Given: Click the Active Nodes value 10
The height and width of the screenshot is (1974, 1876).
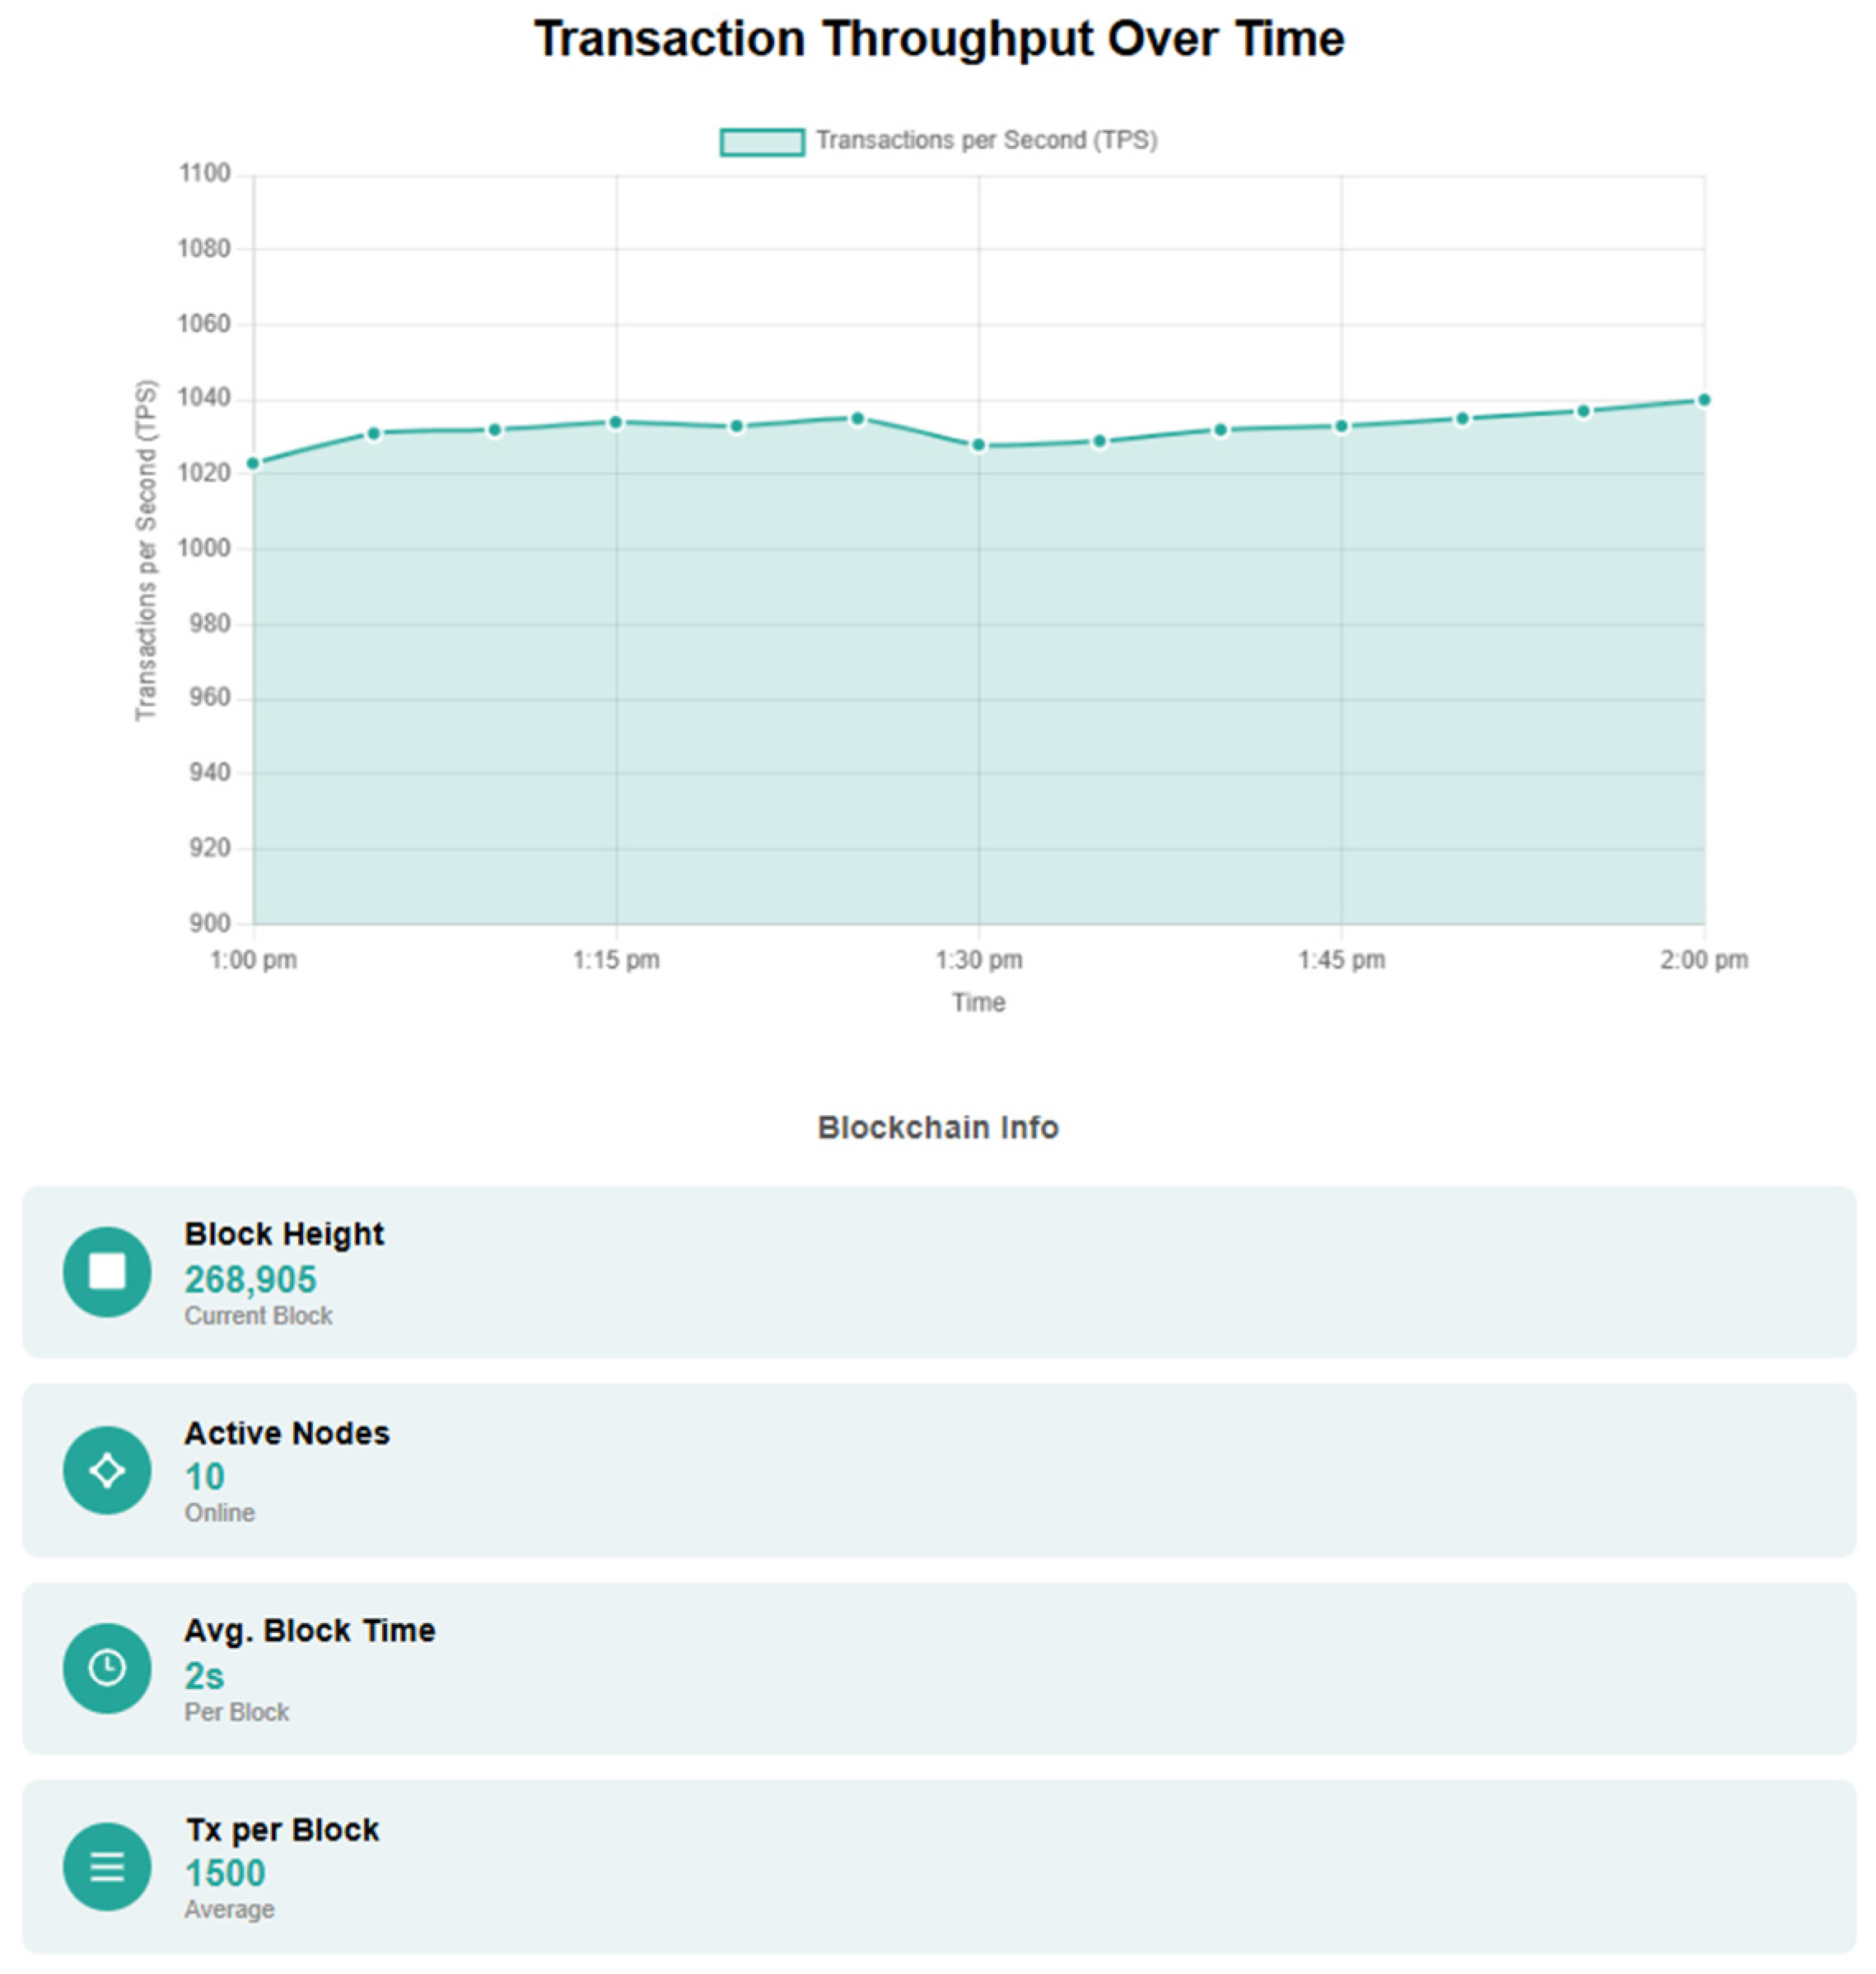Looking at the screenshot, I should (205, 1477).
